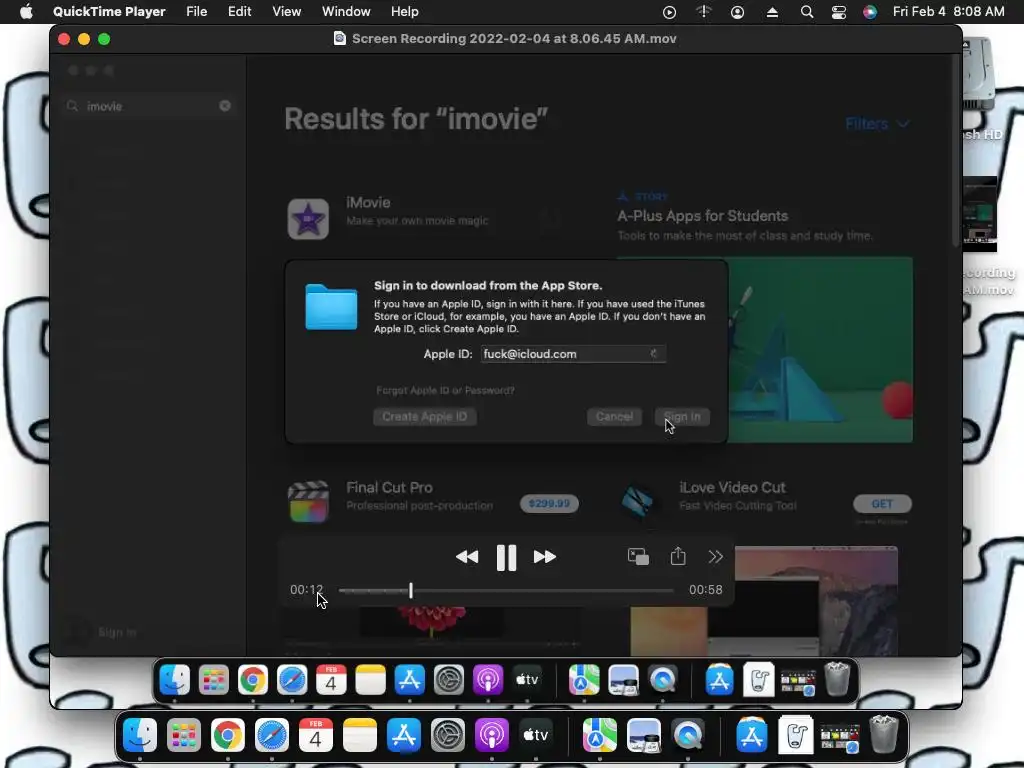Click the user account icon in menu bar
The height and width of the screenshot is (768, 1024).
pyautogui.click(x=737, y=12)
